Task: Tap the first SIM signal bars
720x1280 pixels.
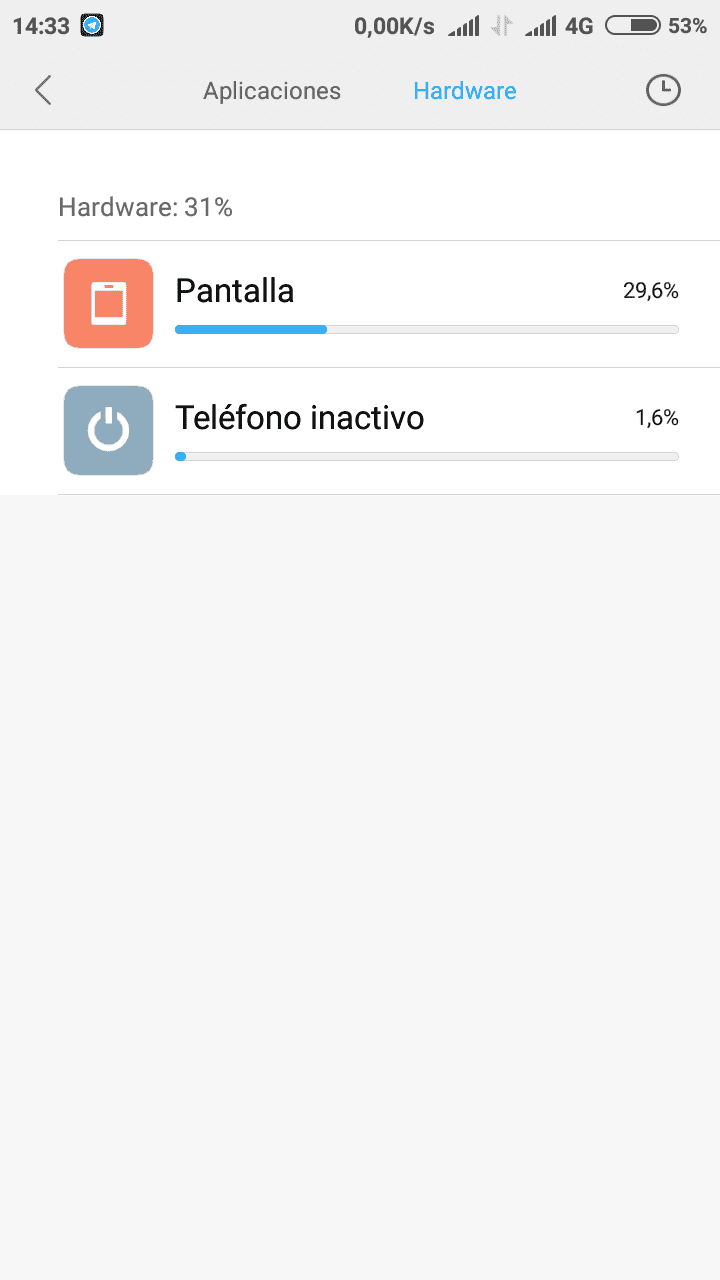Action: click(x=464, y=26)
